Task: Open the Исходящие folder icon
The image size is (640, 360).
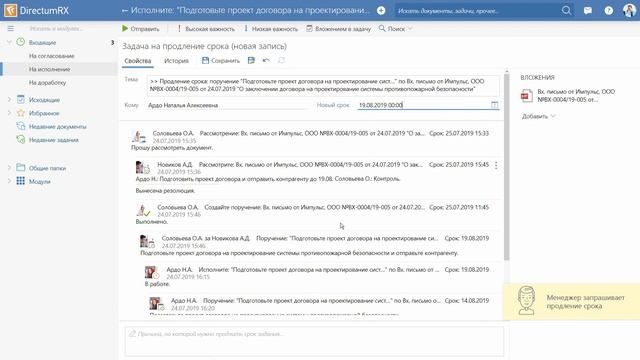Action: coord(21,99)
